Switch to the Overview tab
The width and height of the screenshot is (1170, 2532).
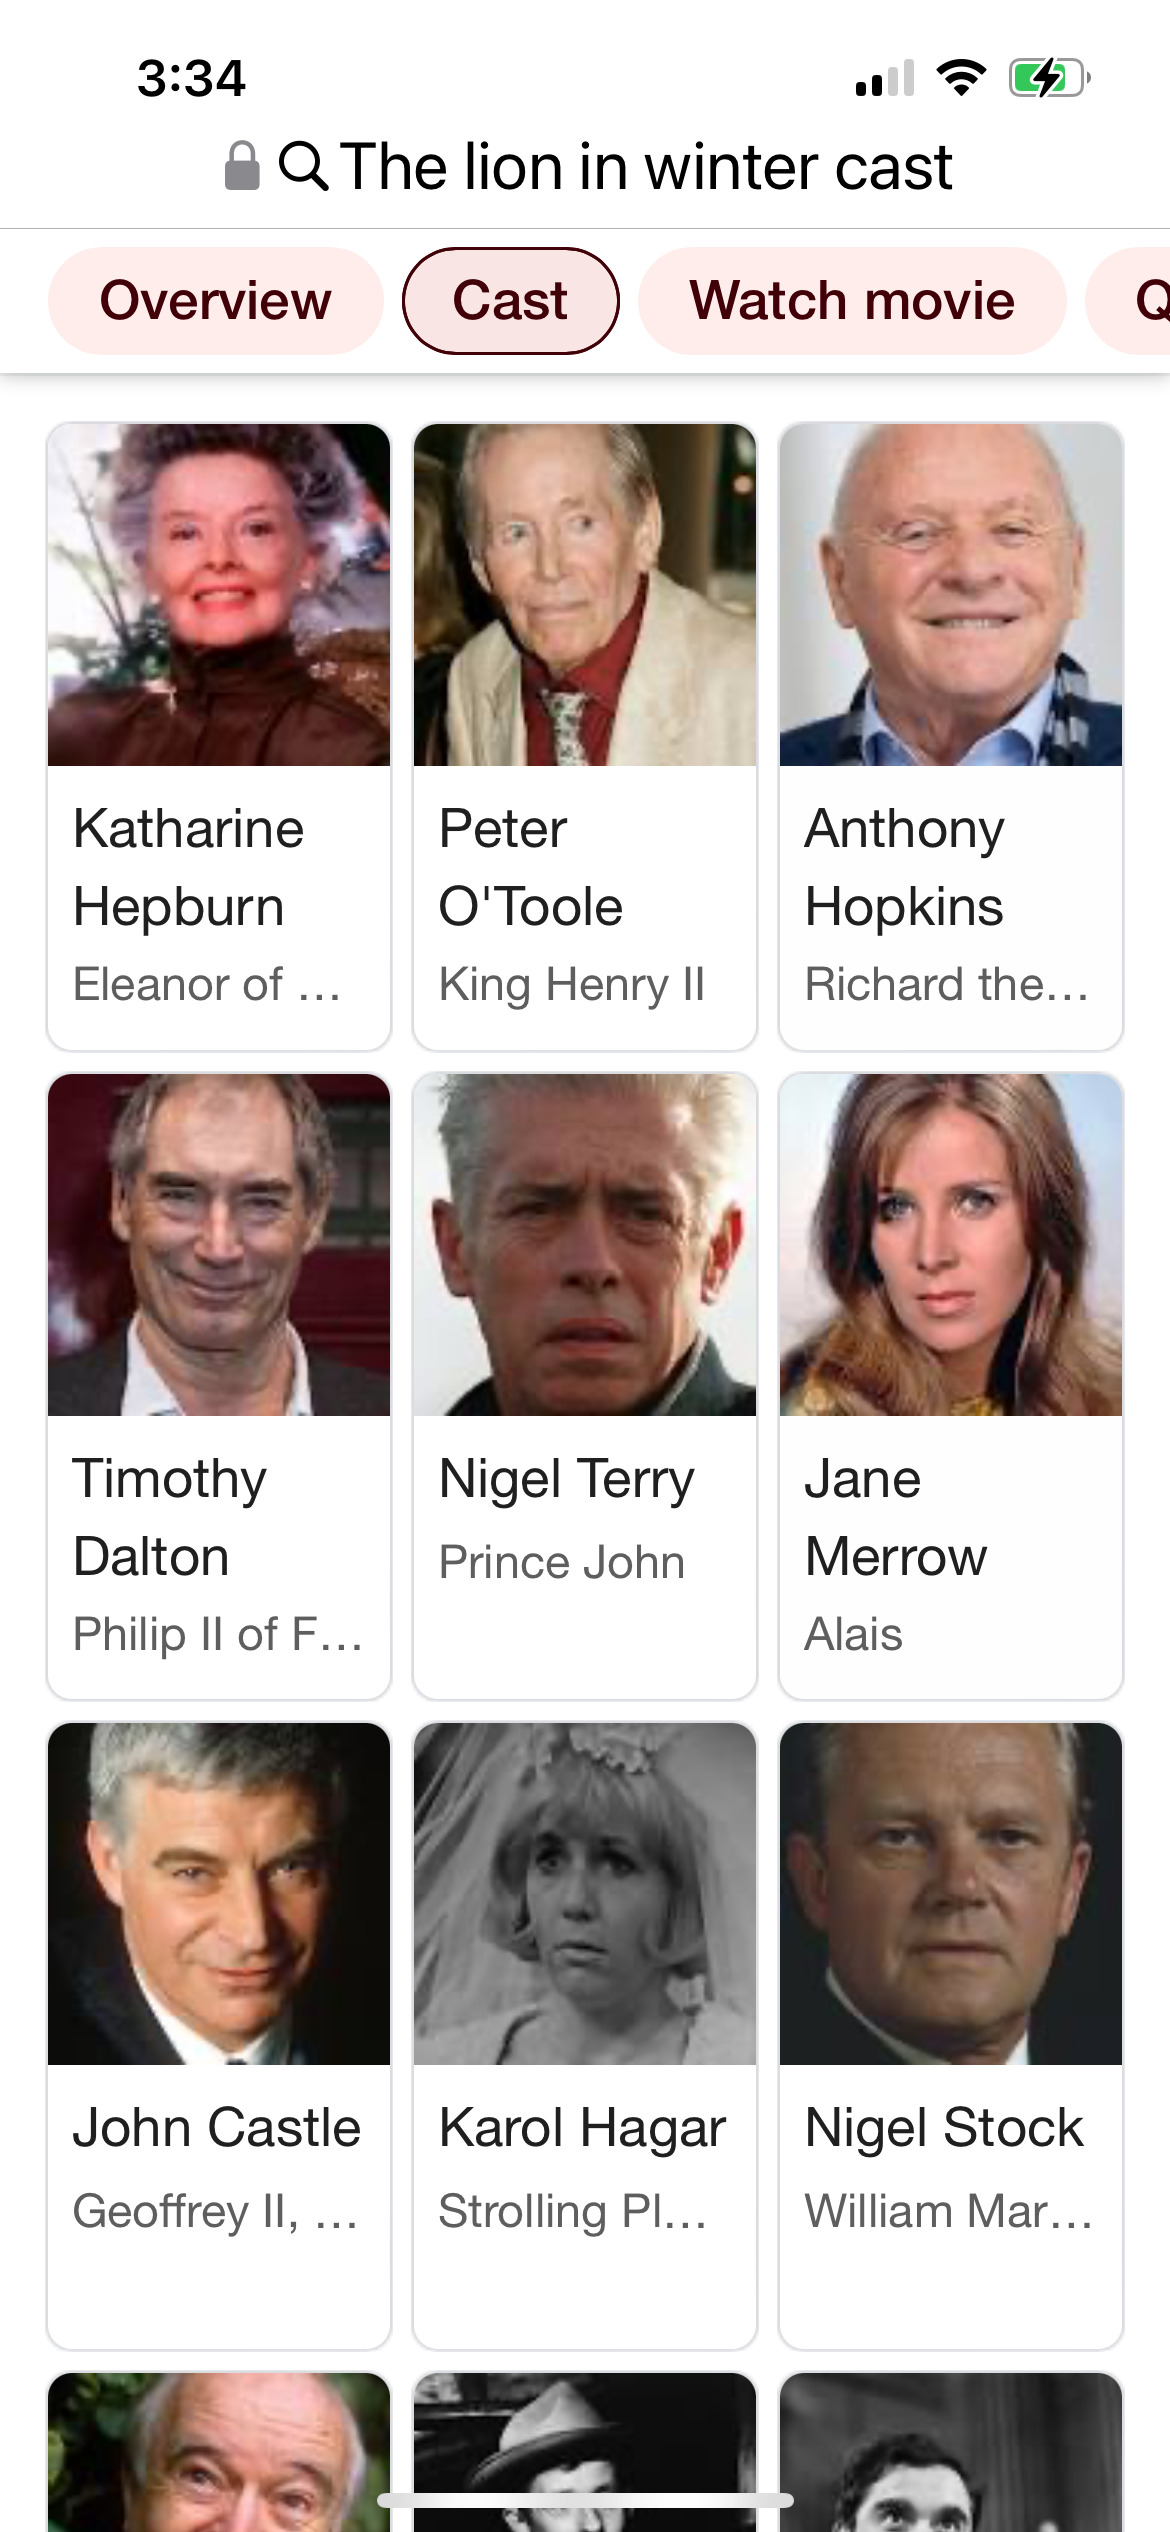pyautogui.click(x=215, y=301)
